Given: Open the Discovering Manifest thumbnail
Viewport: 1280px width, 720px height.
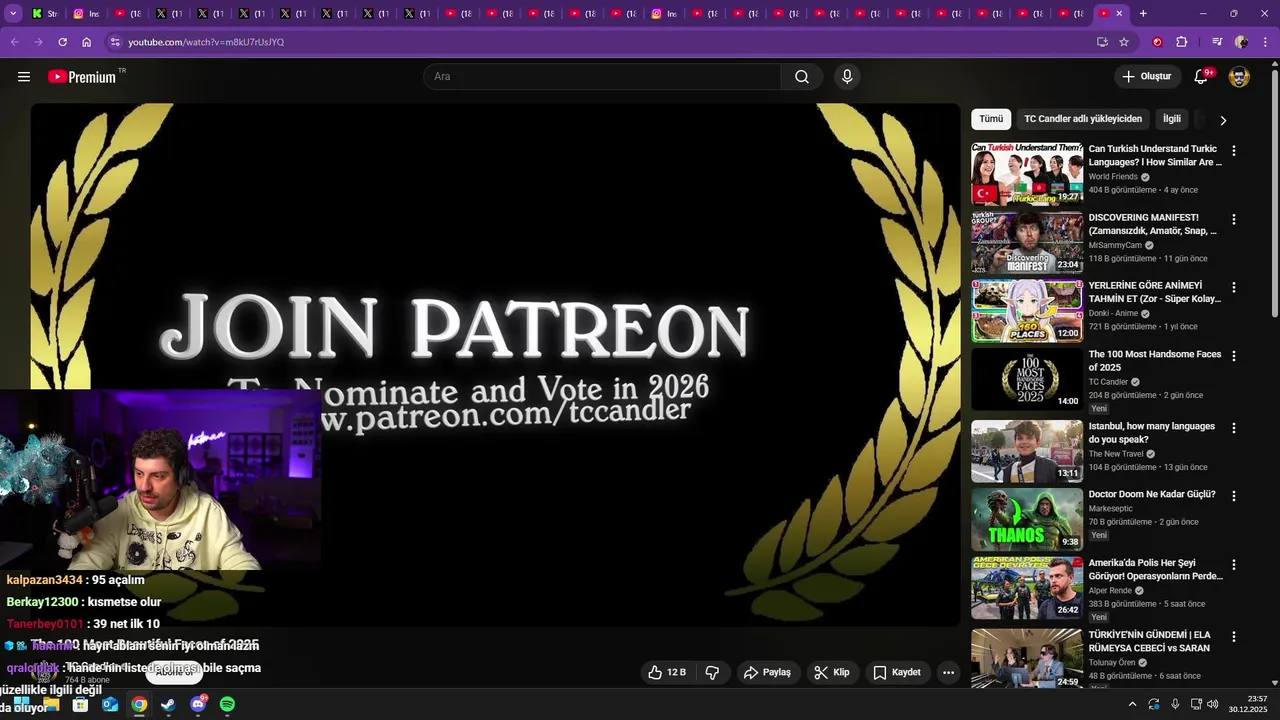Looking at the screenshot, I should coord(1027,242).
